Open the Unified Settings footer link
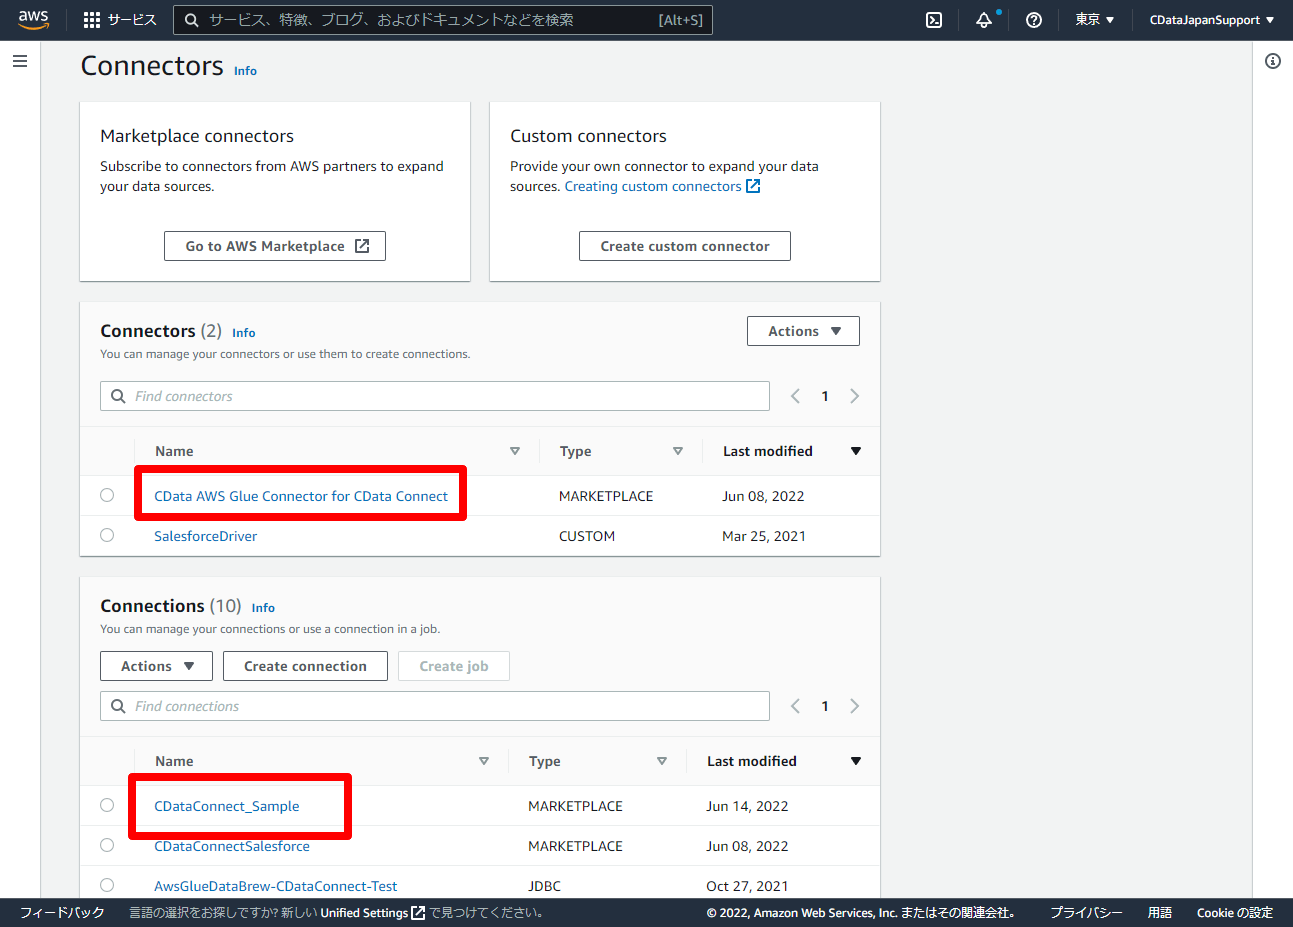The width and height of the screenshot is (1293, 927). pyautogui.click(x=372, y=913)
